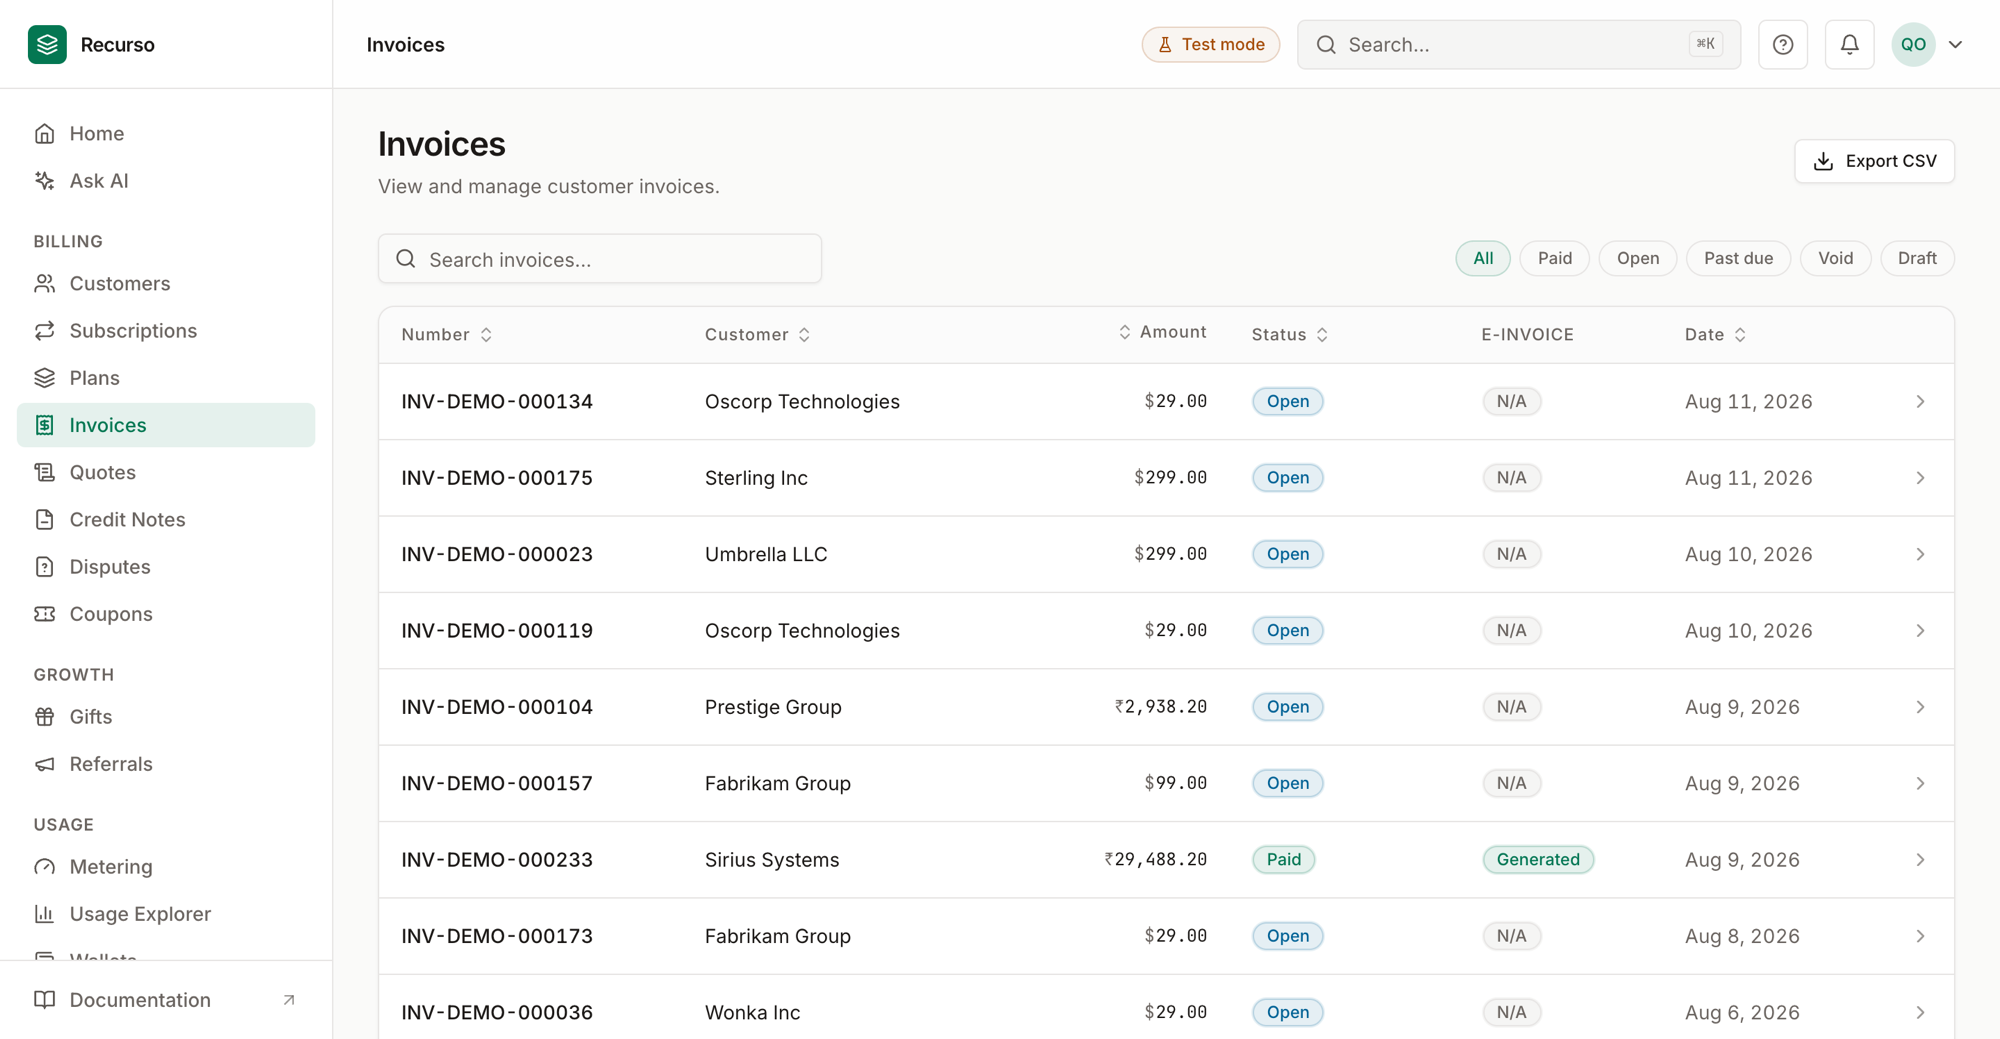Sort by Amount column arrows

[x=1125, y=332]
